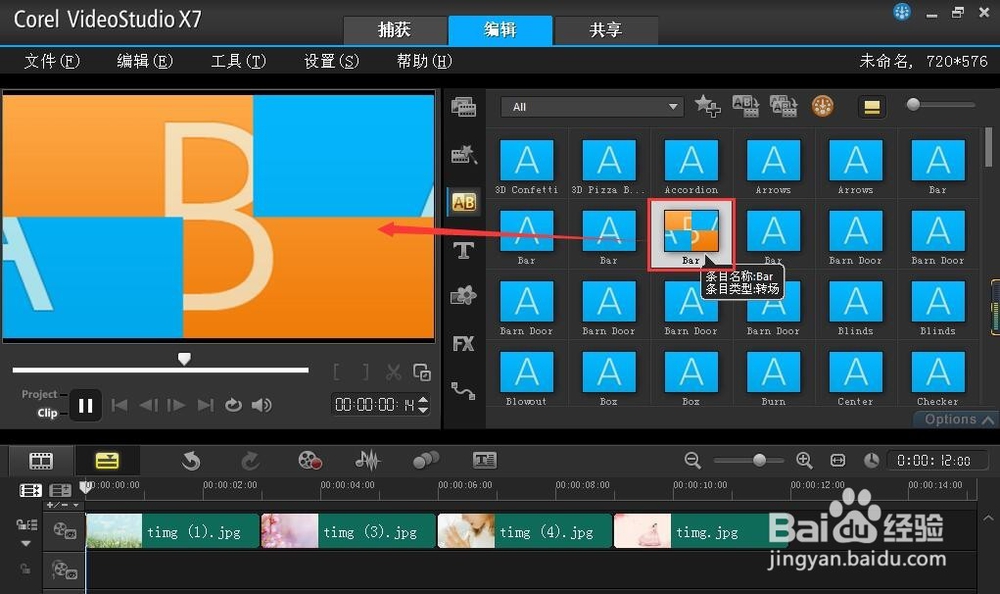The width and height of the screenshot is (1000, 594).
Task: Set Mark-out bracket
Action: (x=365, y=372)
